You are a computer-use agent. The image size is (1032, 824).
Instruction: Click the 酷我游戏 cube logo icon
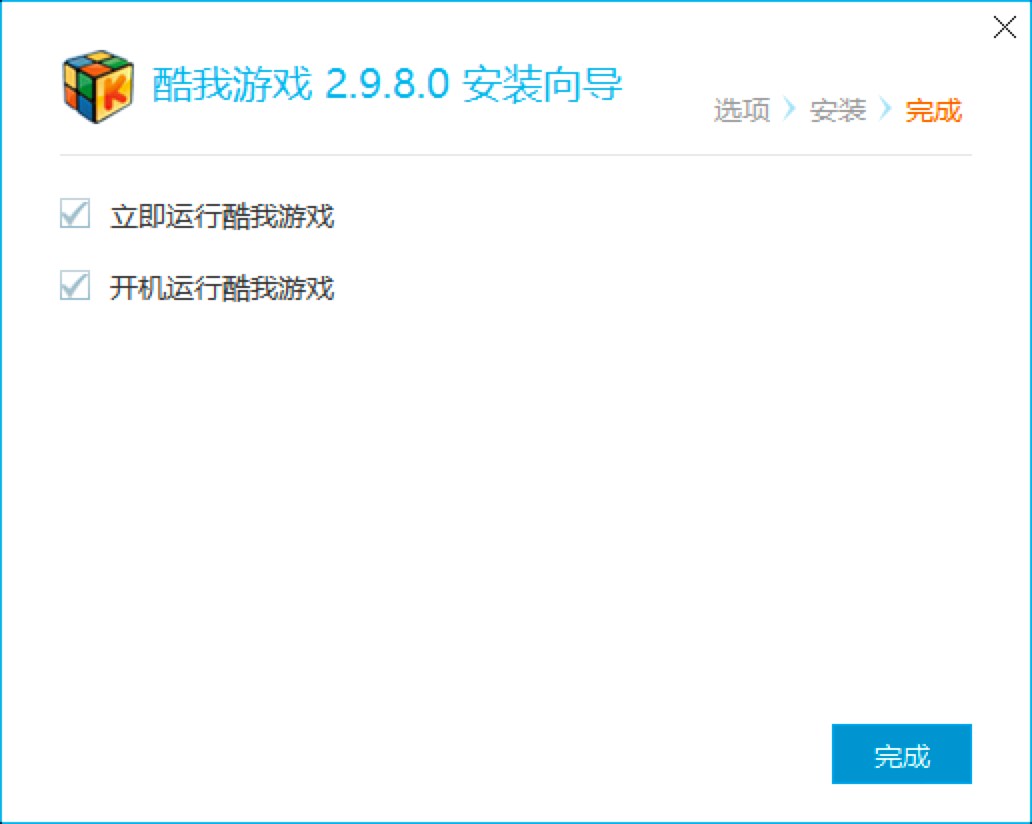click(98, 86)
